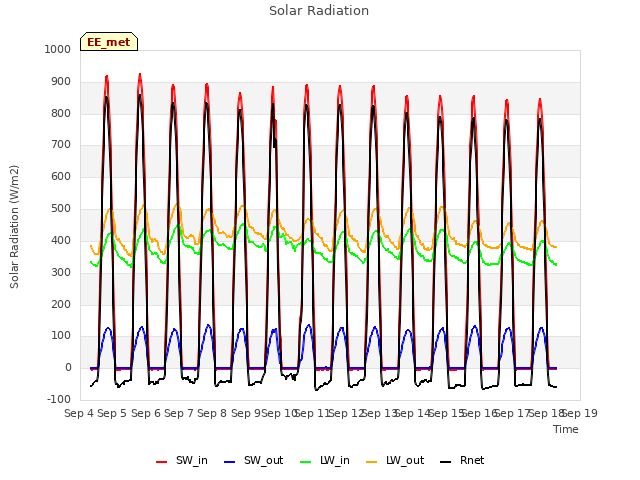Click the Sep 9 x-axis label

click(x=246, y=413)
